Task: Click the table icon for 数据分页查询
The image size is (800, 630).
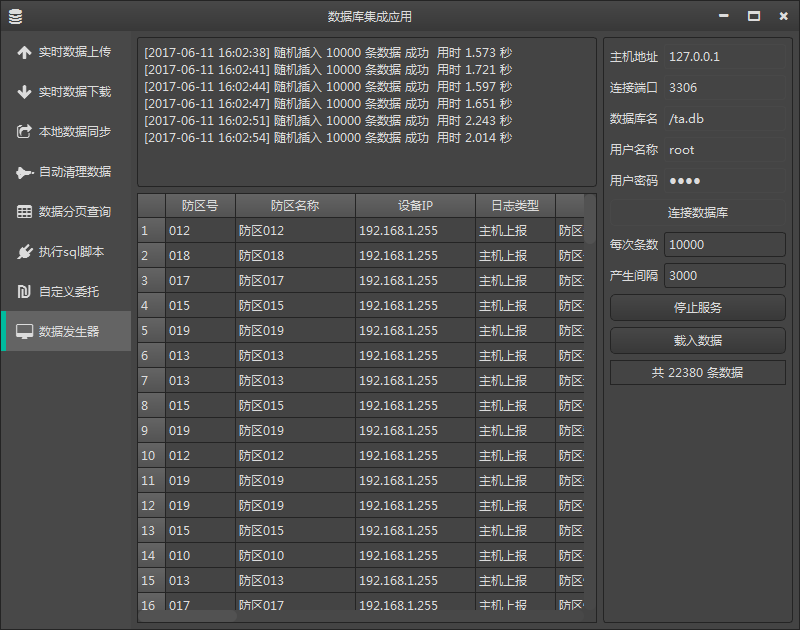Action: click(24, 212)
